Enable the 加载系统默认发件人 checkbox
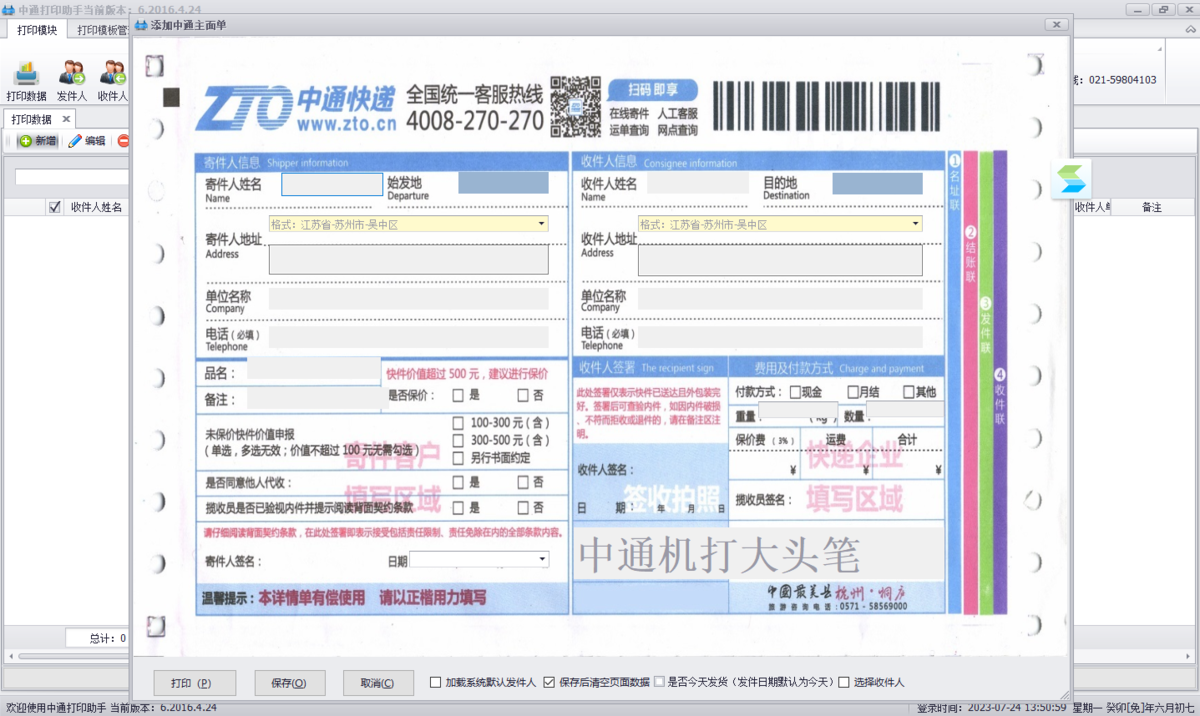 pos(436,682)
